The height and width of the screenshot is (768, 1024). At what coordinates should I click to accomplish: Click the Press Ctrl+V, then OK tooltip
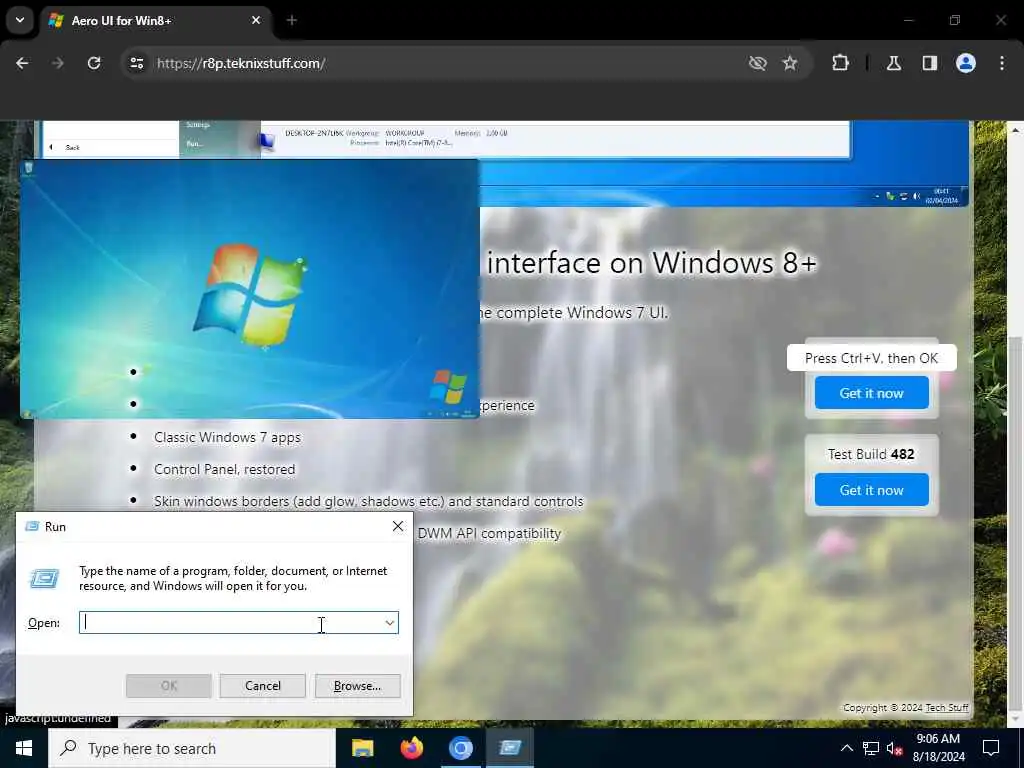click(x=872, y=358)
